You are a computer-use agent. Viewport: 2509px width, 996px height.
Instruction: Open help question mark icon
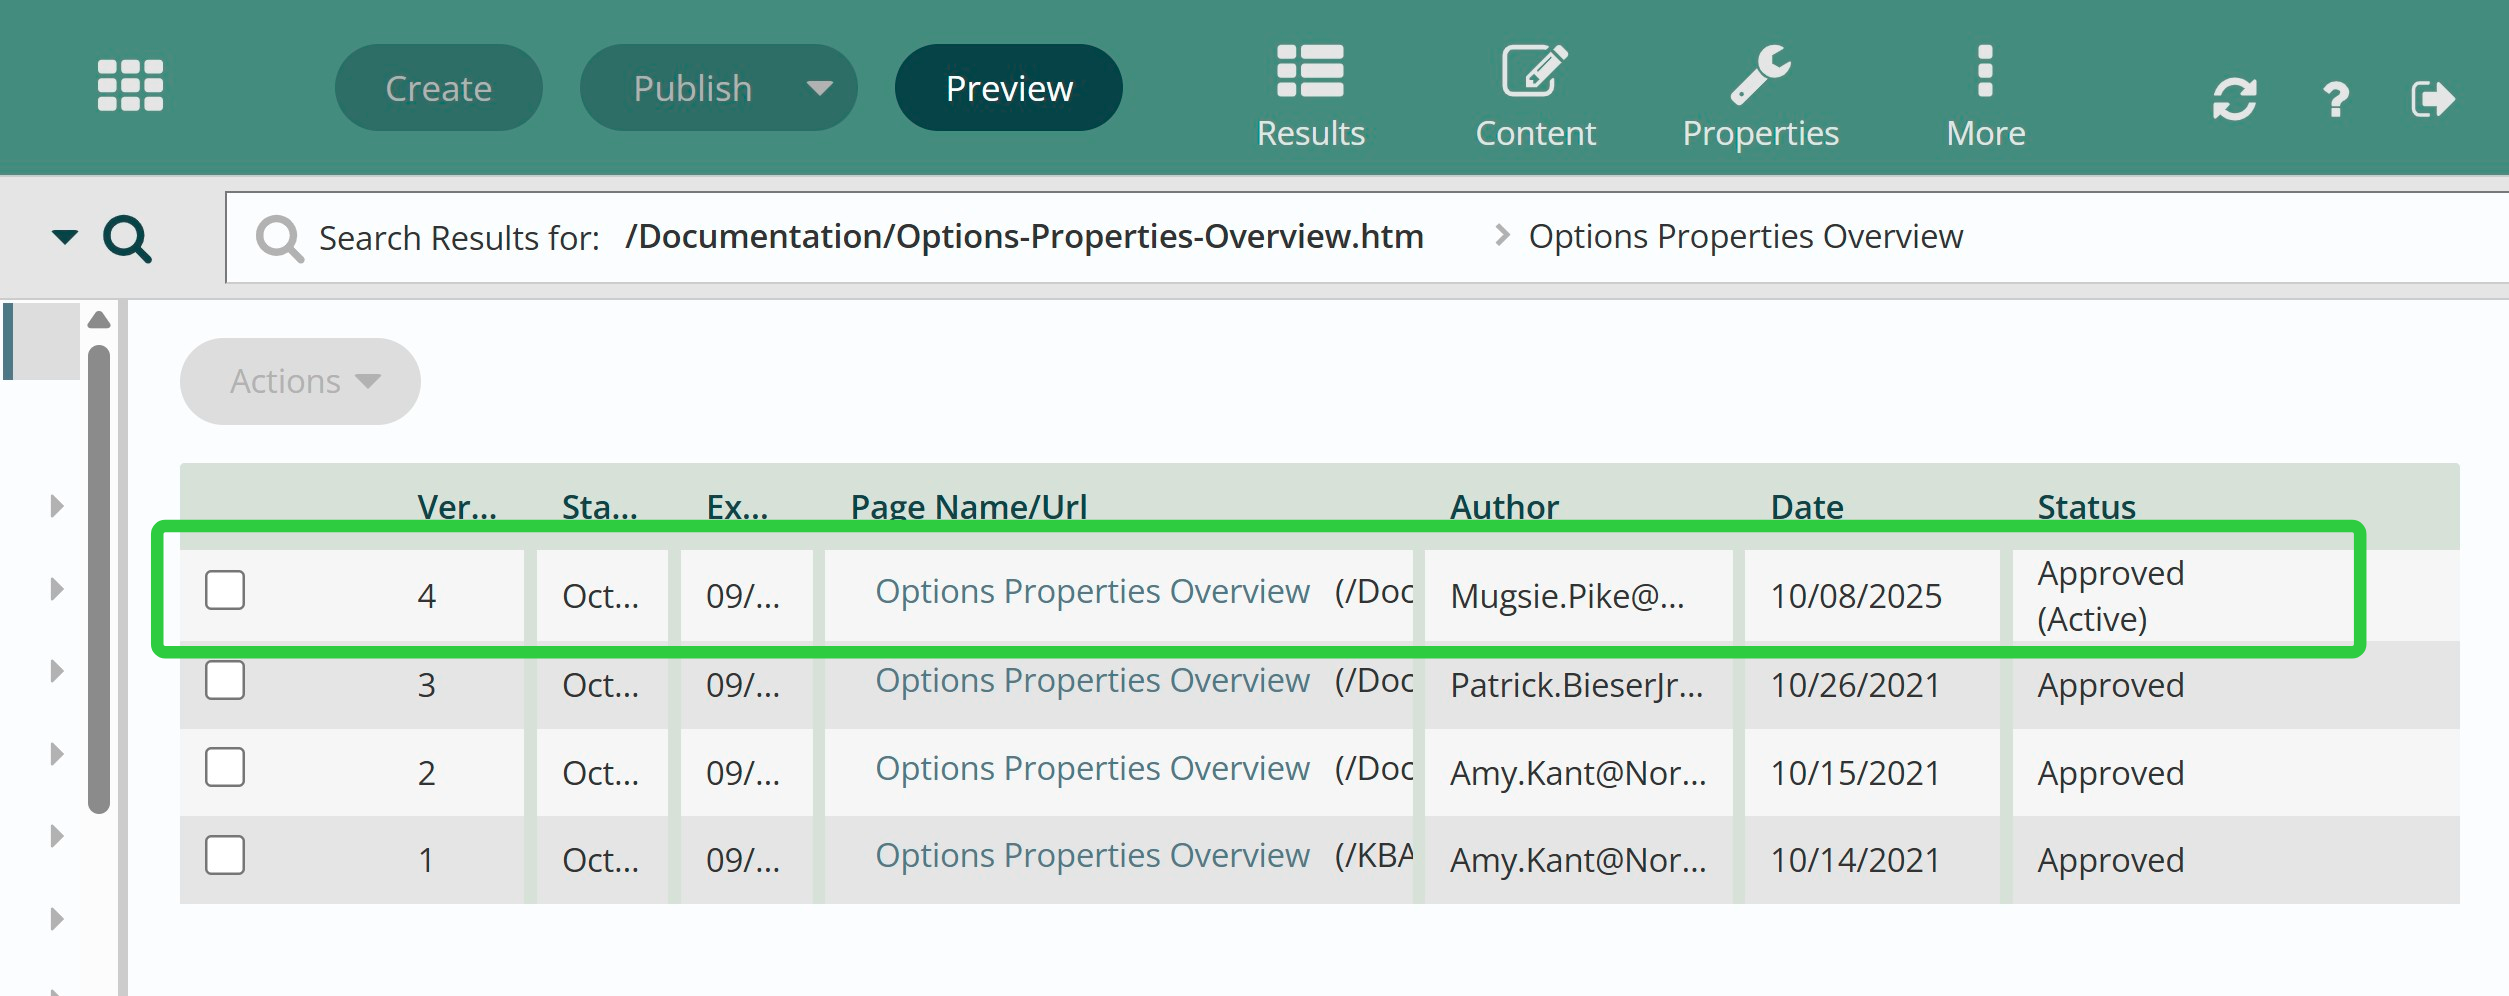tap(2335, 99)
